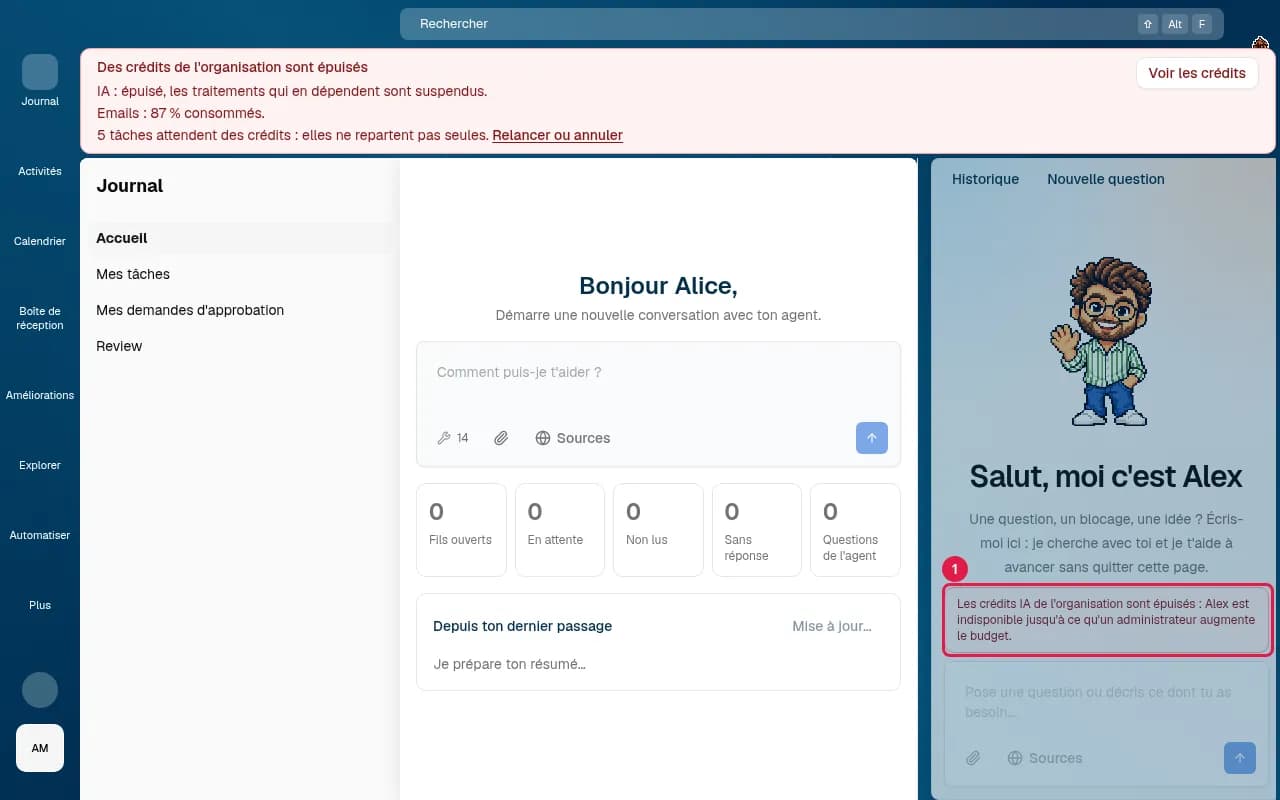Follow the Relancer ou annuler link
This screenshot has height=800, width=1280.
tap(558, 135)
